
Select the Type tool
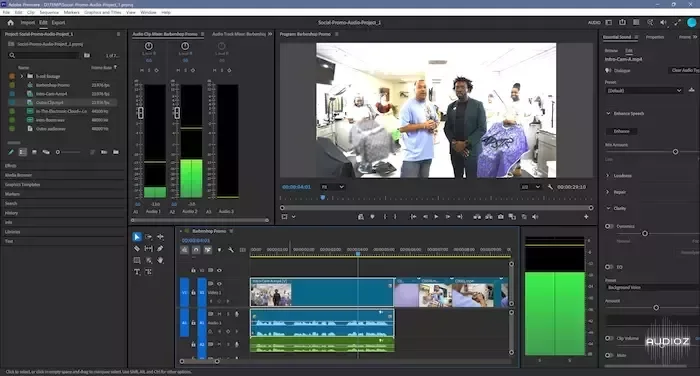pyautogui.click(x=137, y=272)
